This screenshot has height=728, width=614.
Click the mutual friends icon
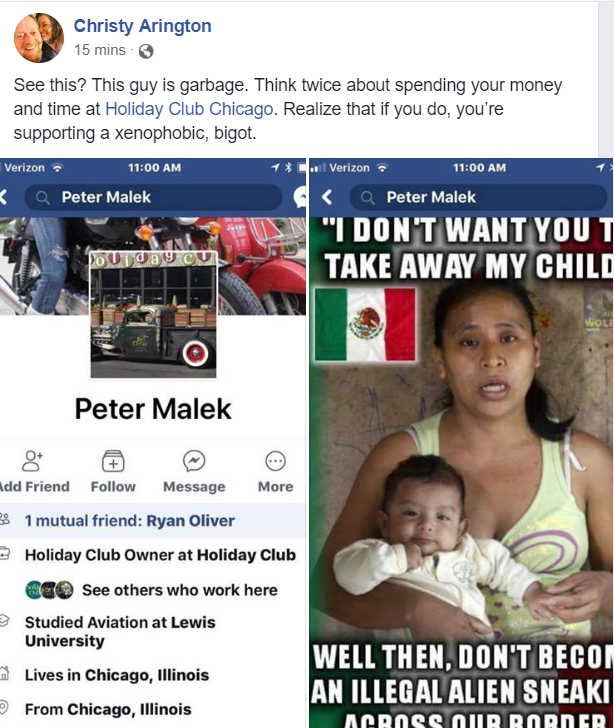[x=5, y=519]
